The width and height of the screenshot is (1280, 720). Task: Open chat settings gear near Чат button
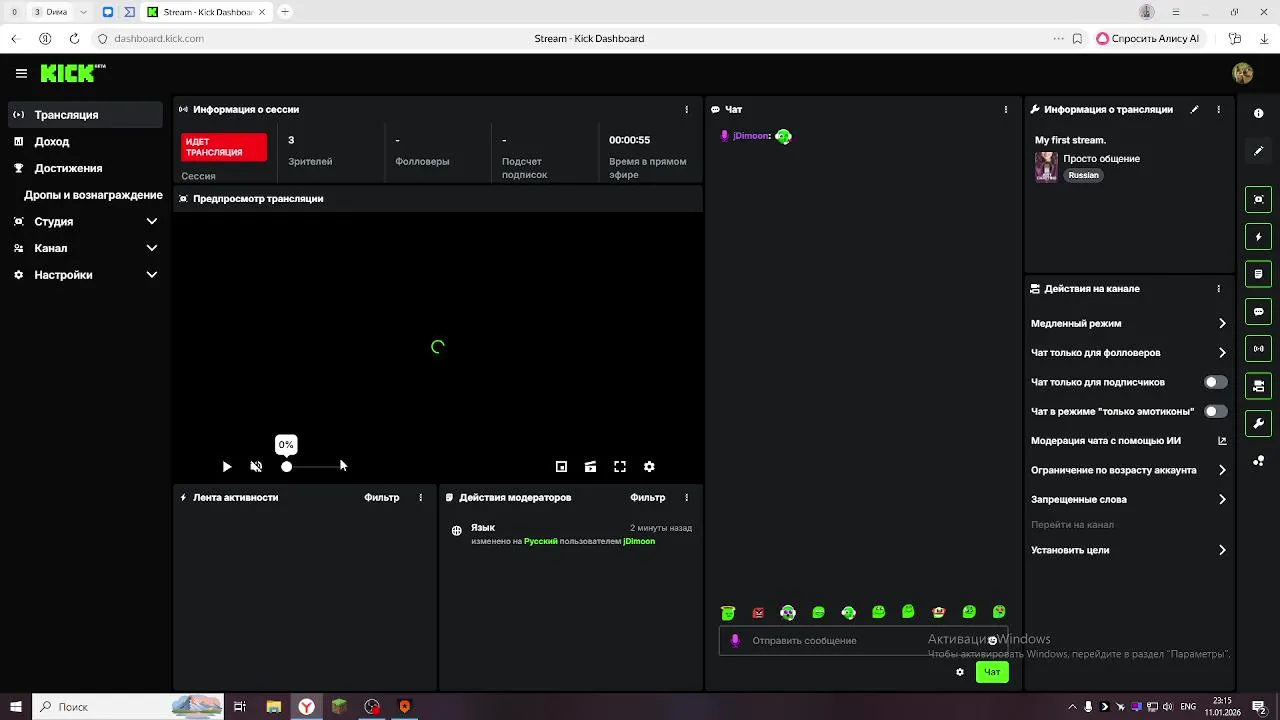(960, 672)
